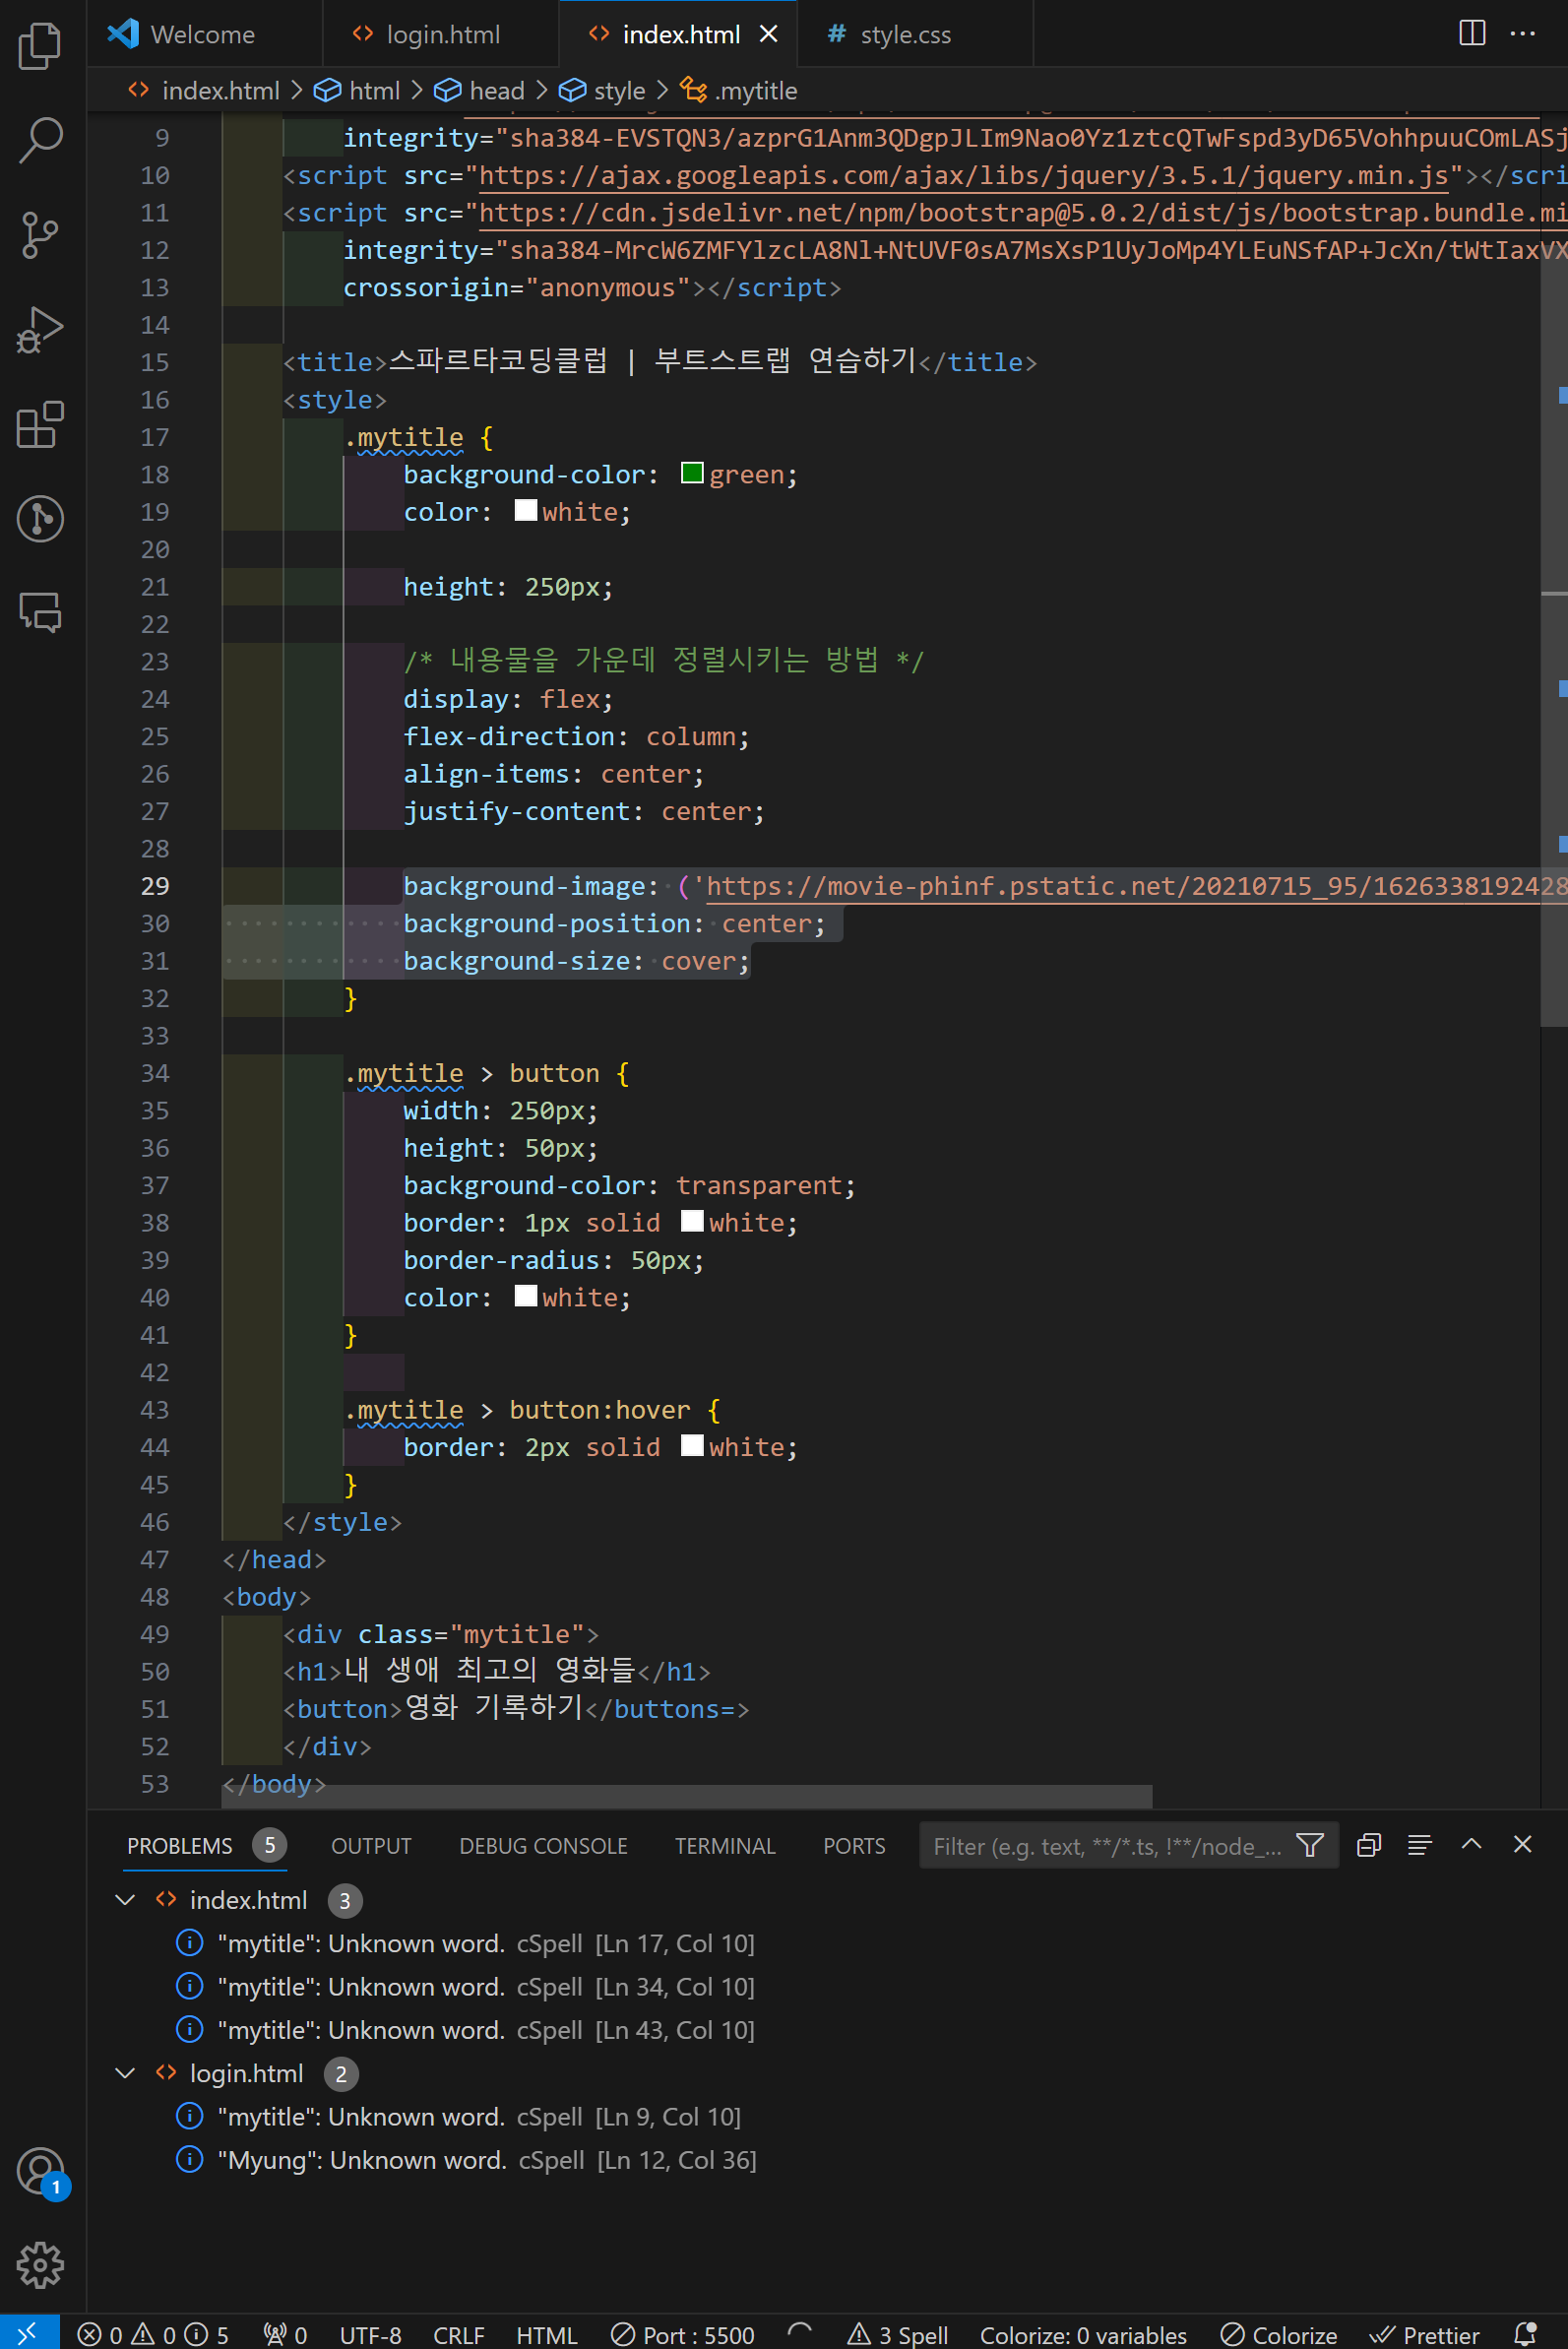Image resolution: width=1568 pixels, height=2349 pixels.
Task: Open the notifications bell
Action: click(x=1524, y=2334)
